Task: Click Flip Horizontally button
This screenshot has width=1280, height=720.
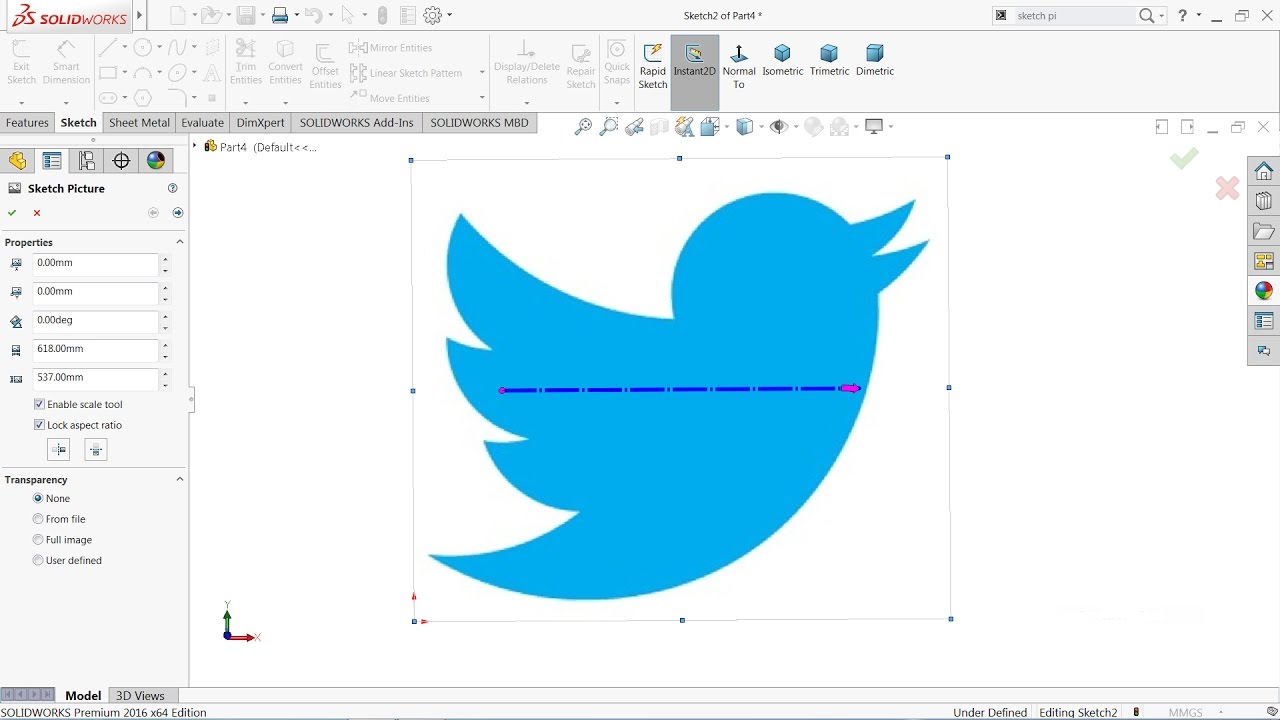Action: pos(59,450)
